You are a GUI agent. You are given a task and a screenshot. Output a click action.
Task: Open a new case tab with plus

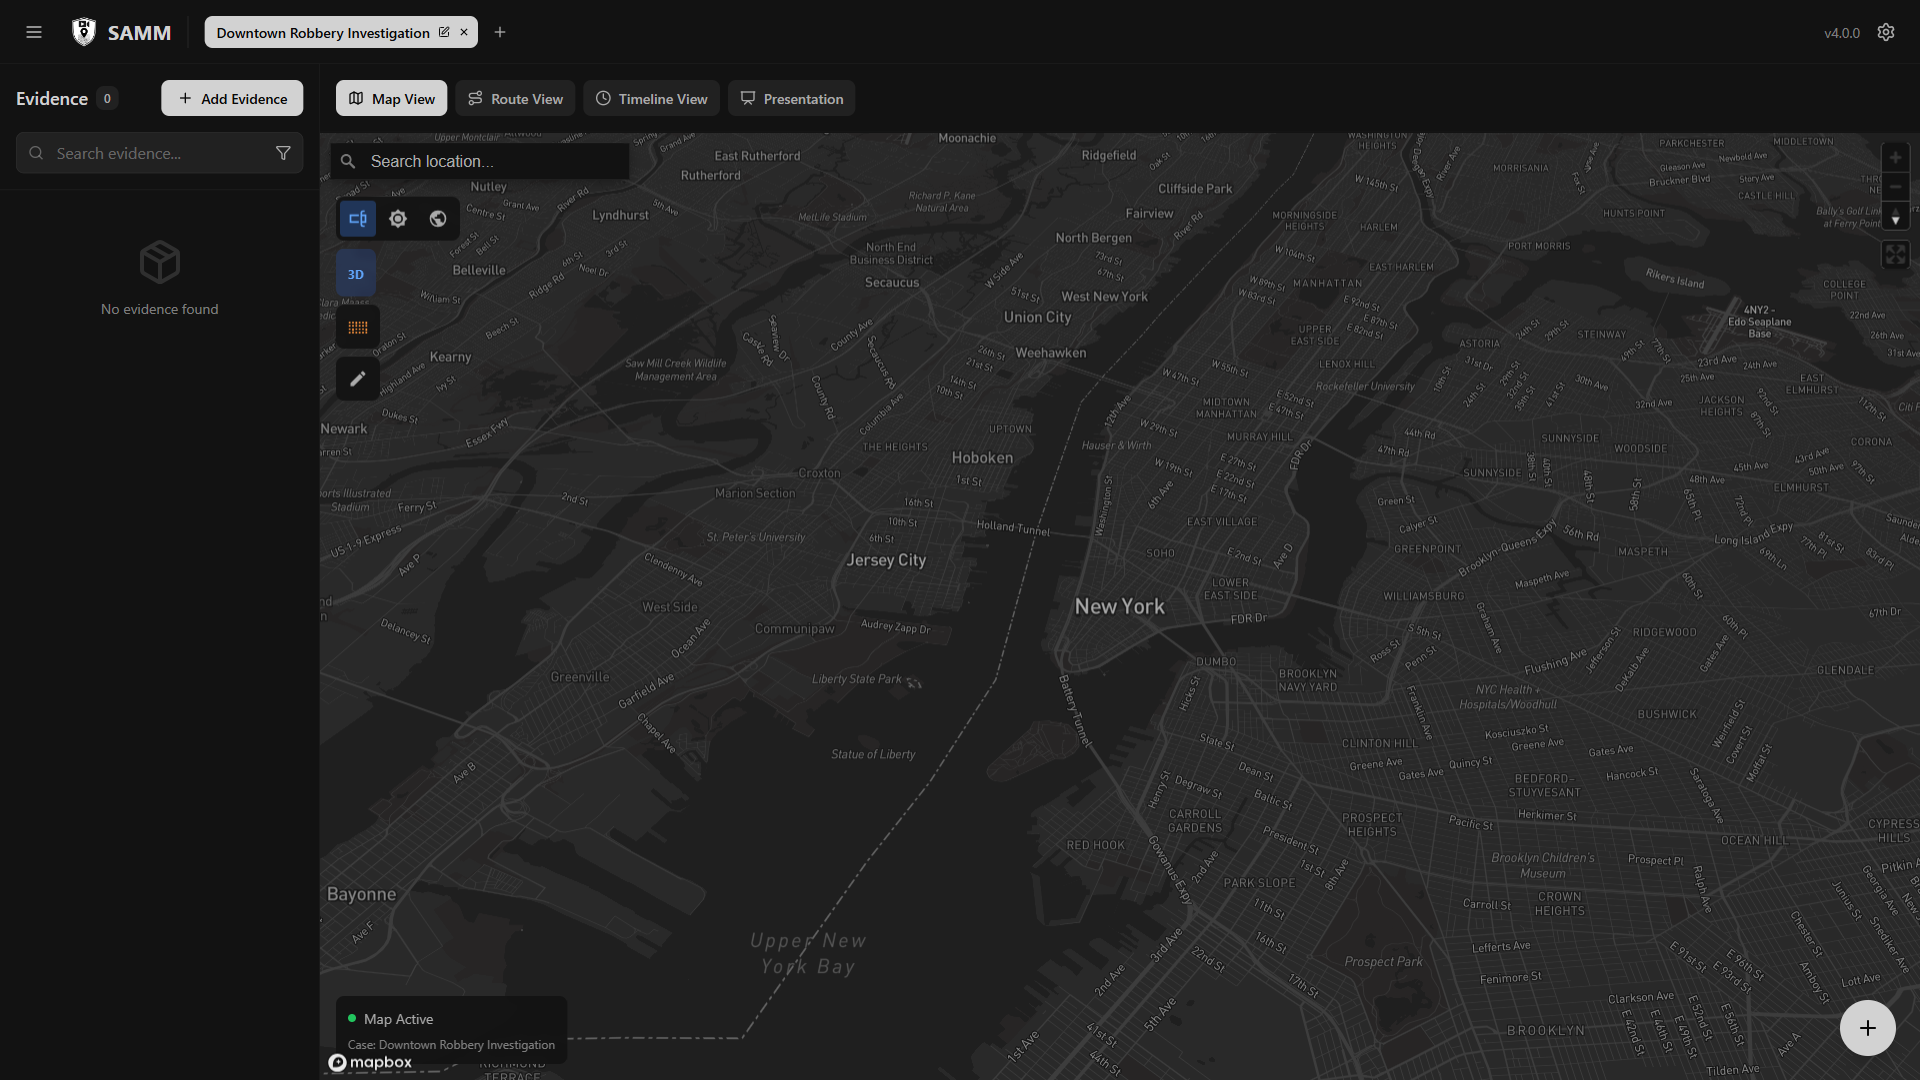[500, 32]
